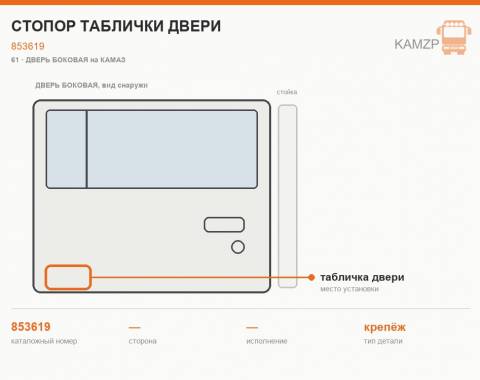Click the orange highlighted door plate rectangle
This screenshot has width=480, height=380.
[x=68, y=277]
